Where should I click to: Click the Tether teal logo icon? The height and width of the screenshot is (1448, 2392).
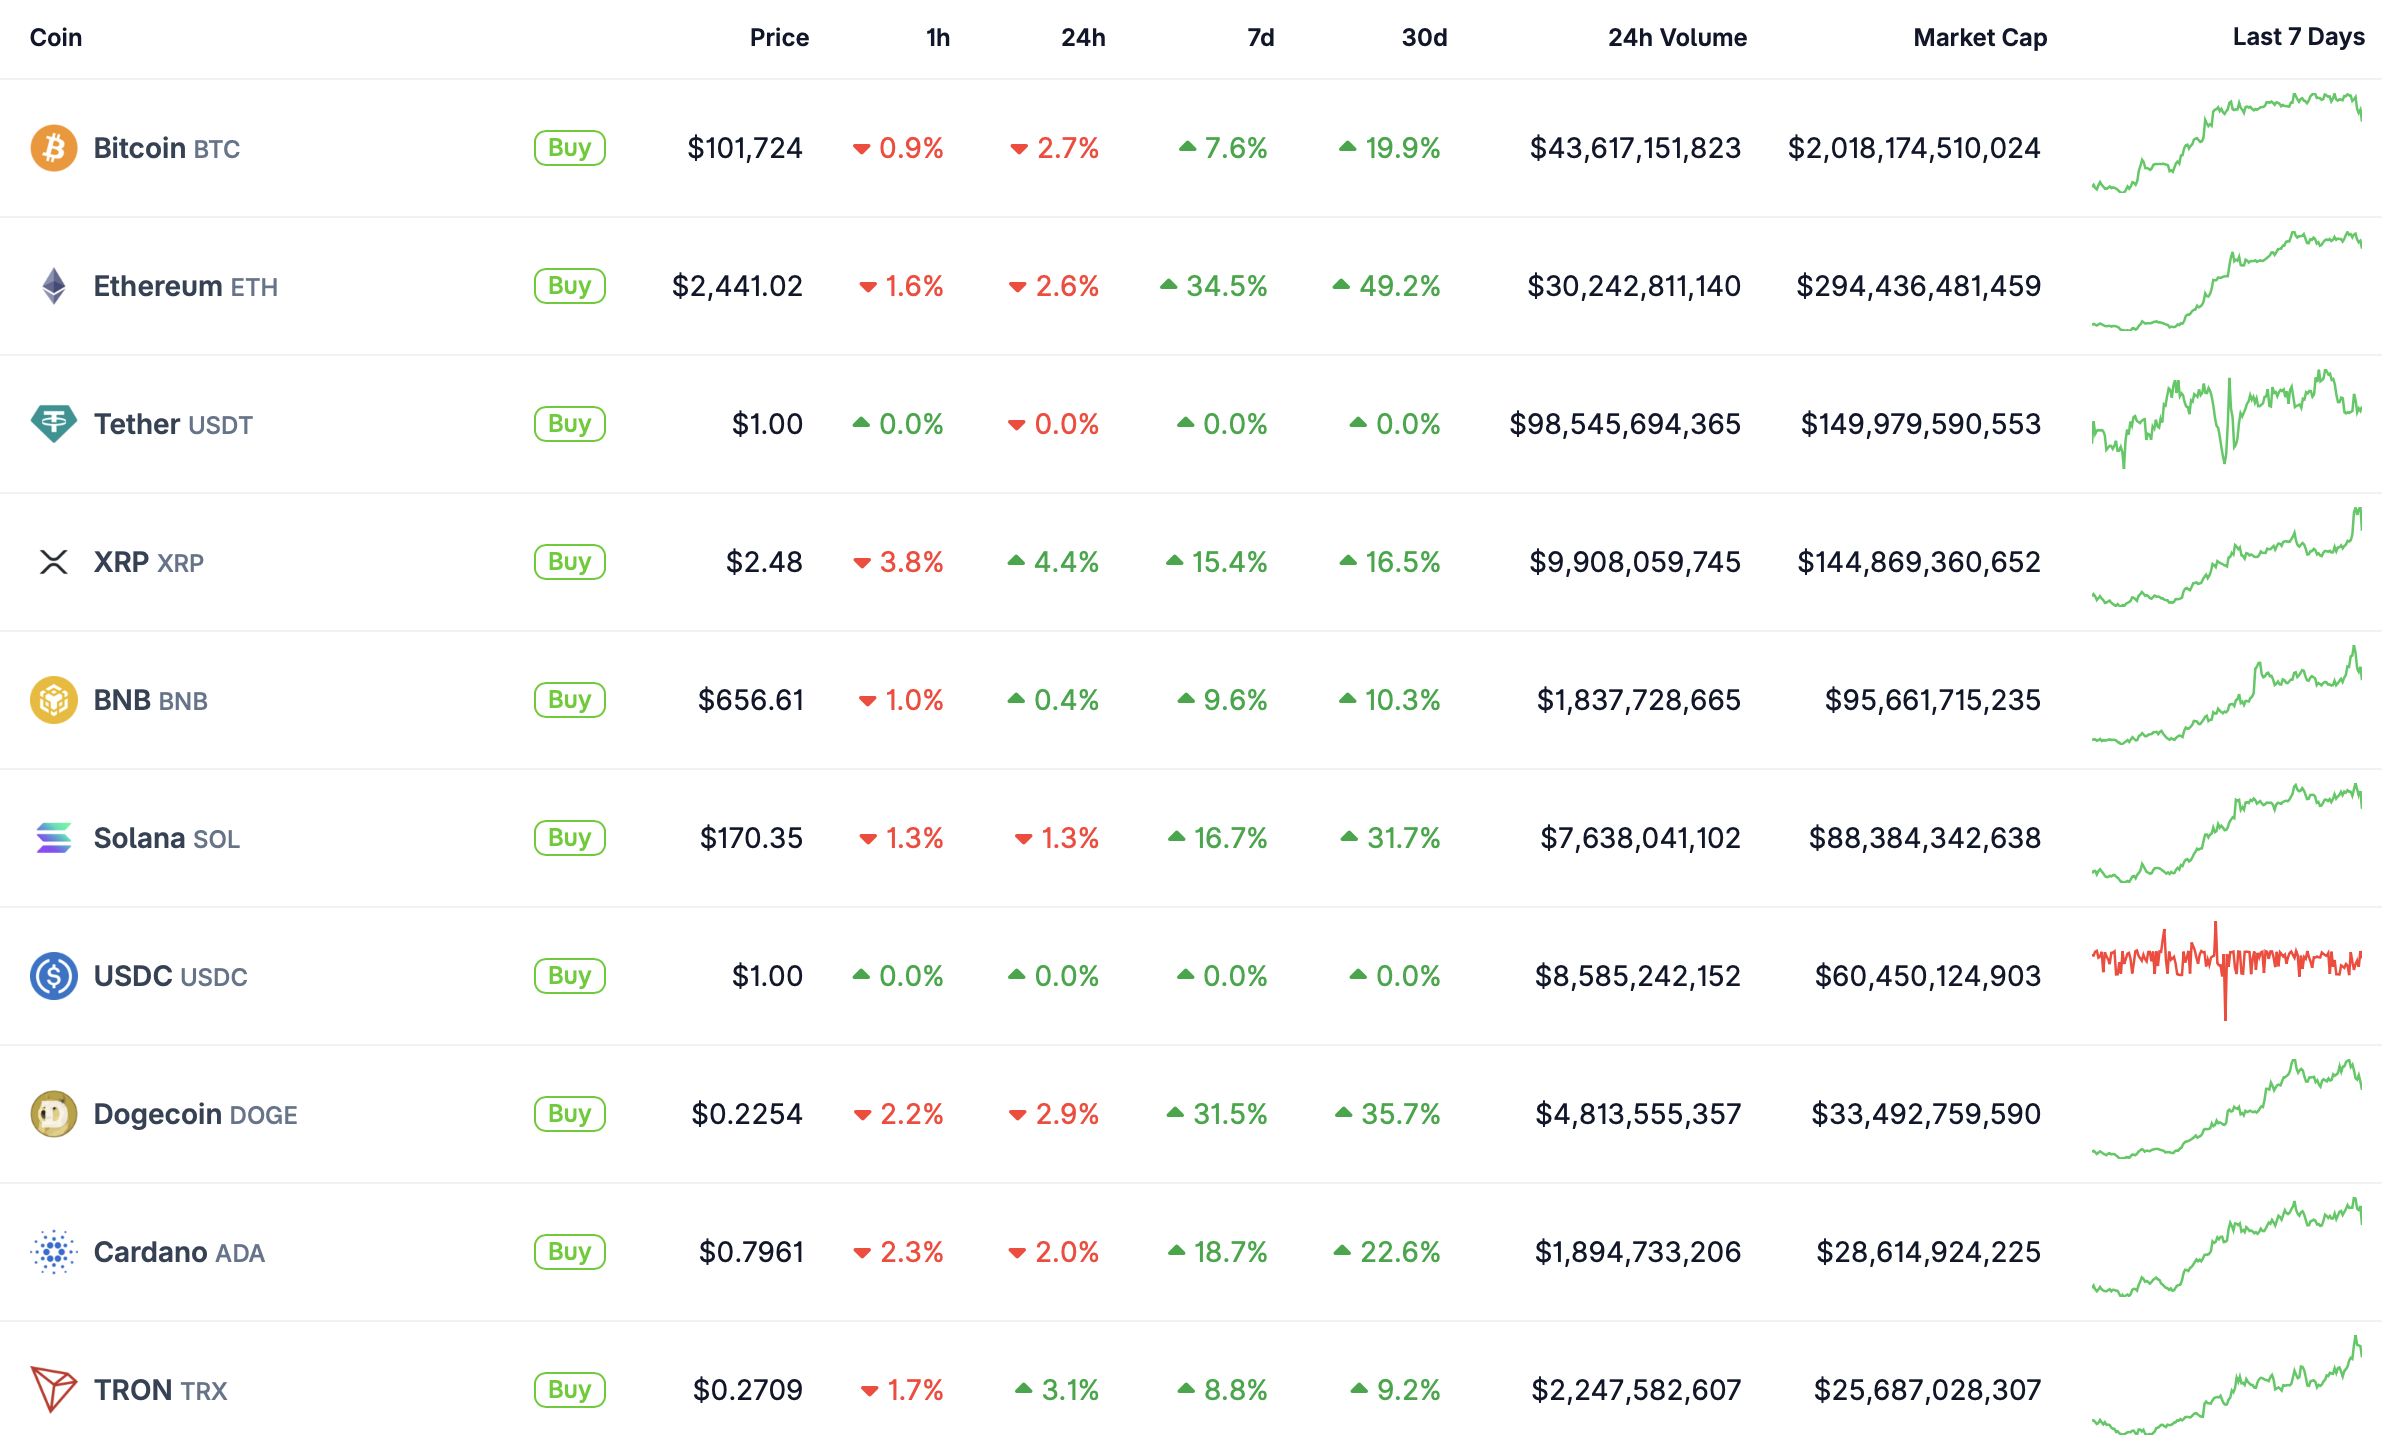click(x=54, y=424)
